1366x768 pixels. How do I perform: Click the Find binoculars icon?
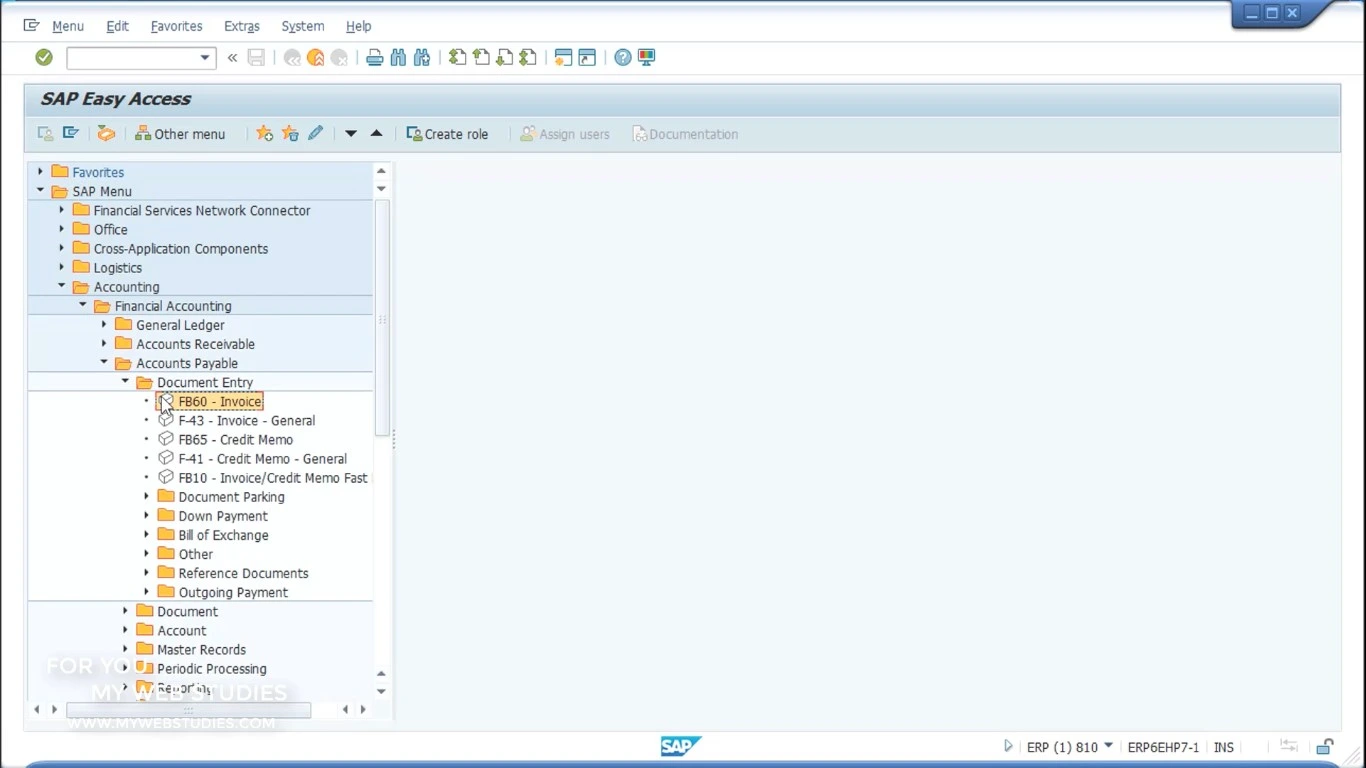(398, 58)
